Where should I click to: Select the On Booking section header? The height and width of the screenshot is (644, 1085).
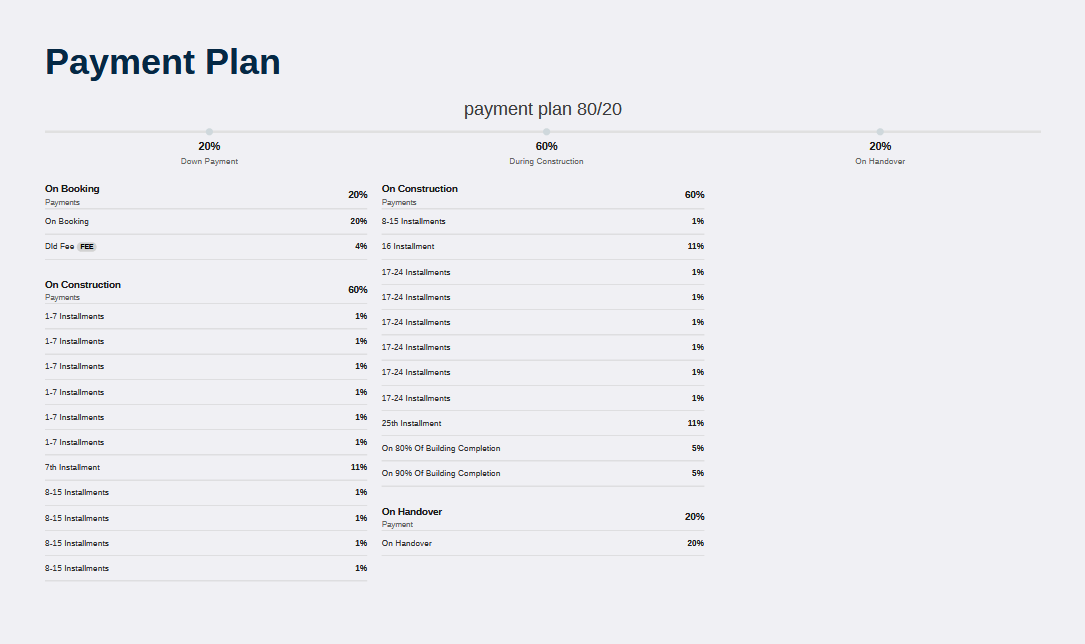point(206,194)
